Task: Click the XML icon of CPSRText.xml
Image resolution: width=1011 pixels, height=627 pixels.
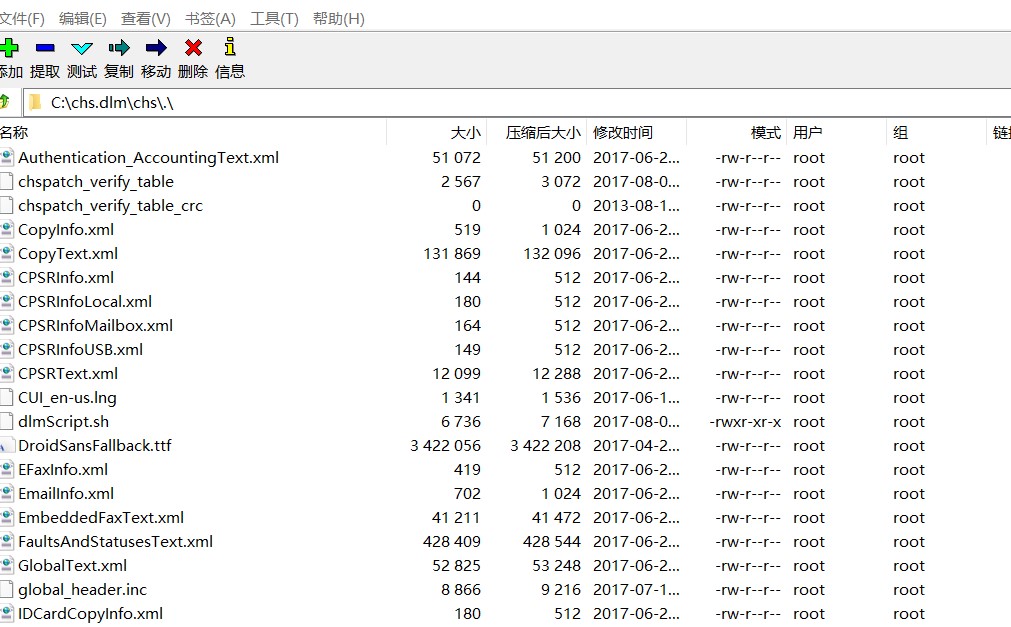Action: (x=6, y=373)
